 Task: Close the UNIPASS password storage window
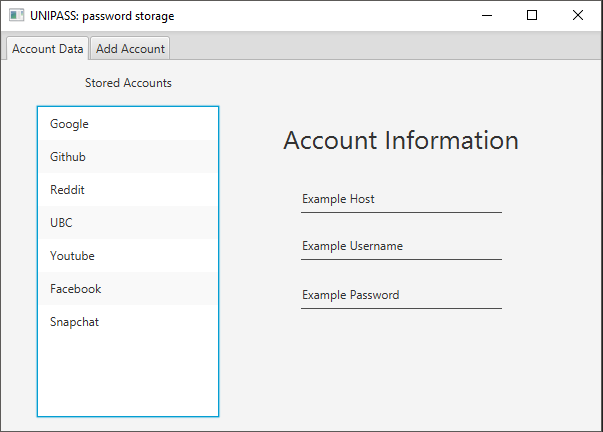pos(578,15)
